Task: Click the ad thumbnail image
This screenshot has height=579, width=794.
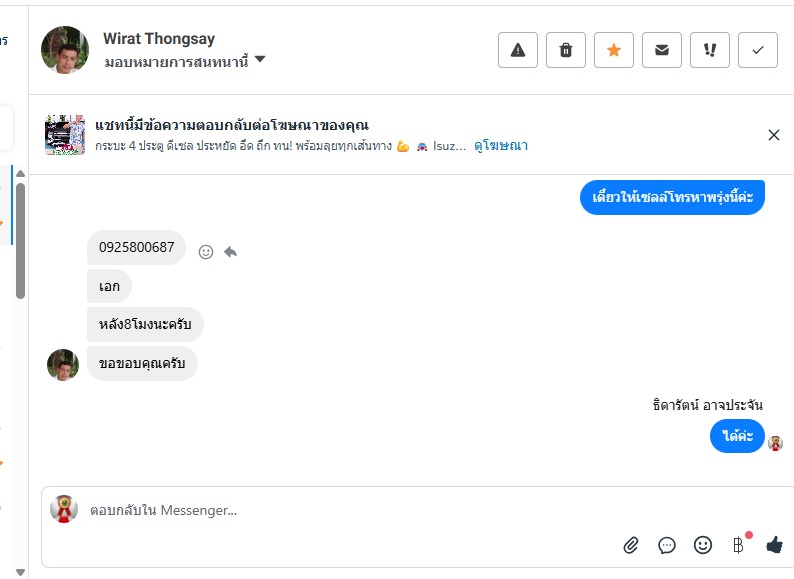Action: point(65,135)
